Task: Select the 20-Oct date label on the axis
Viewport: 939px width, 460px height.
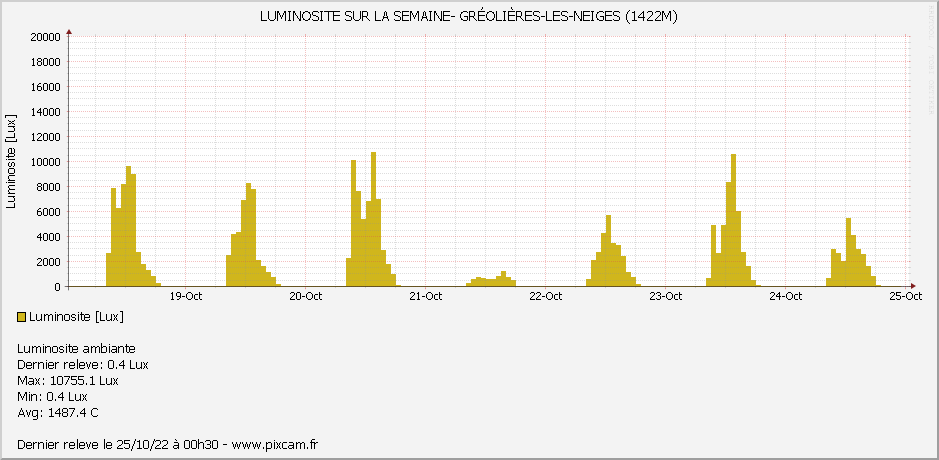Action: click(x=306, y=296)
